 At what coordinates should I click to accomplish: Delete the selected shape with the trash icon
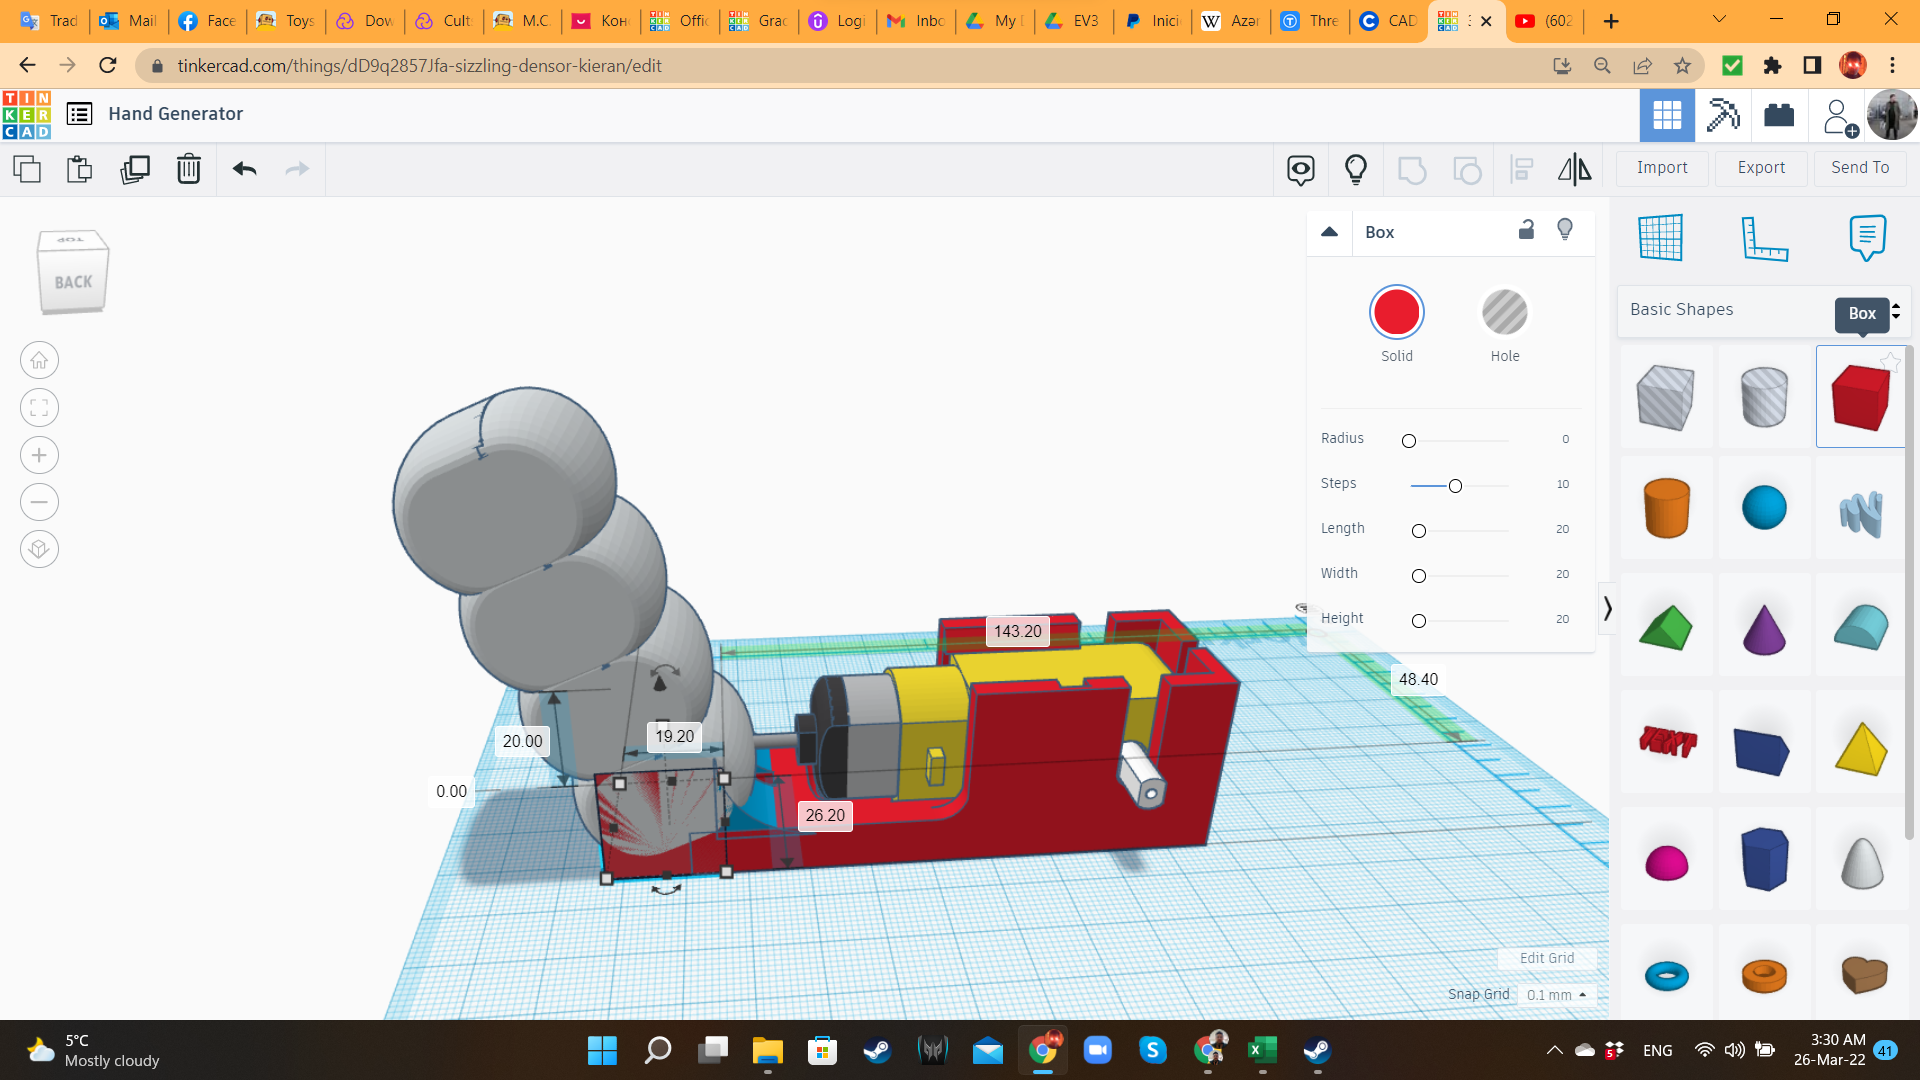click(188, 169)
